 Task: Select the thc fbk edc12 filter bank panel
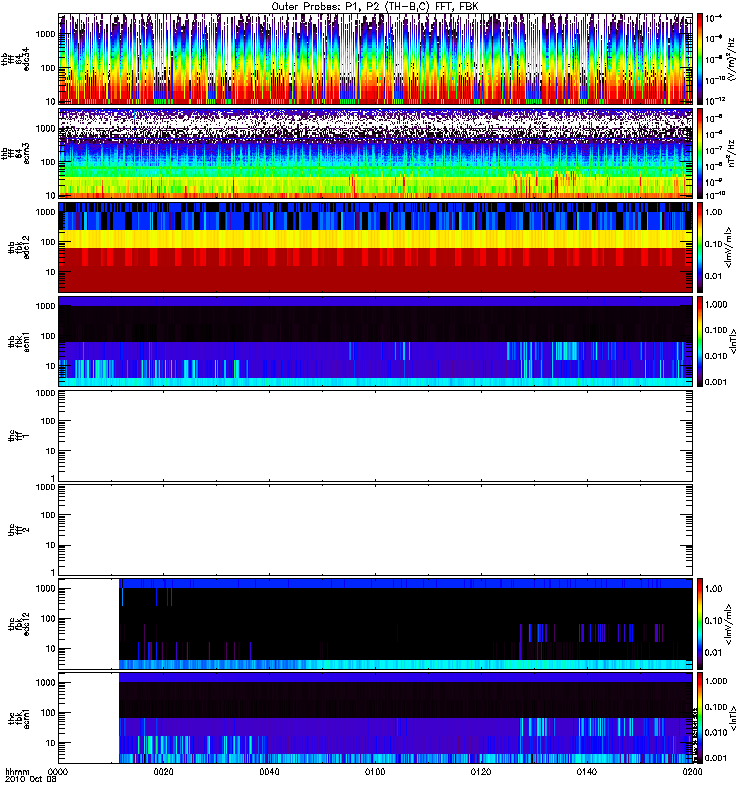pyautogui.click(x=376, y=623)
